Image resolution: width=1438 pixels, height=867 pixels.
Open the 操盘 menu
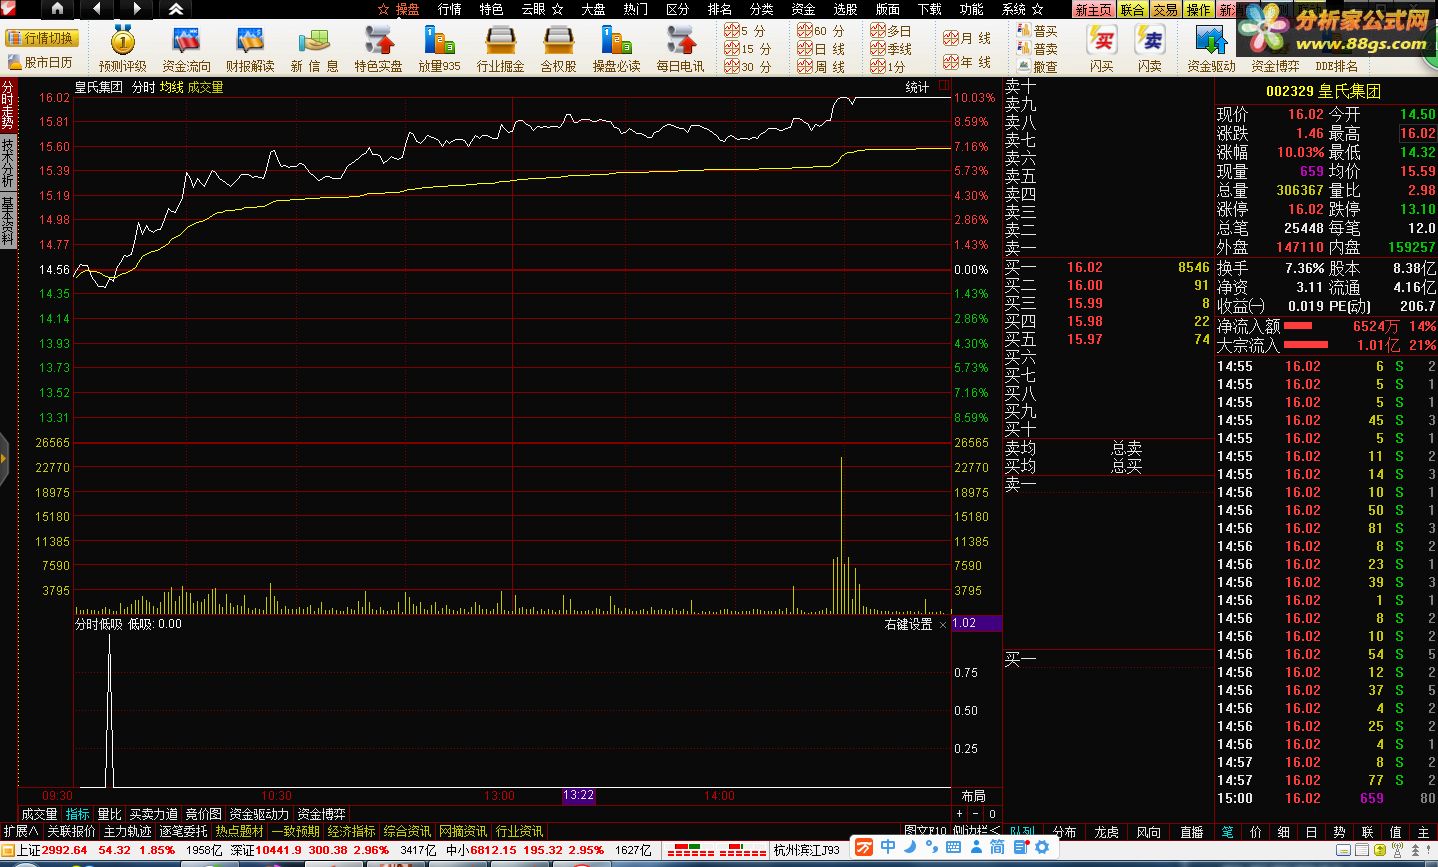[x=407, y=9]
